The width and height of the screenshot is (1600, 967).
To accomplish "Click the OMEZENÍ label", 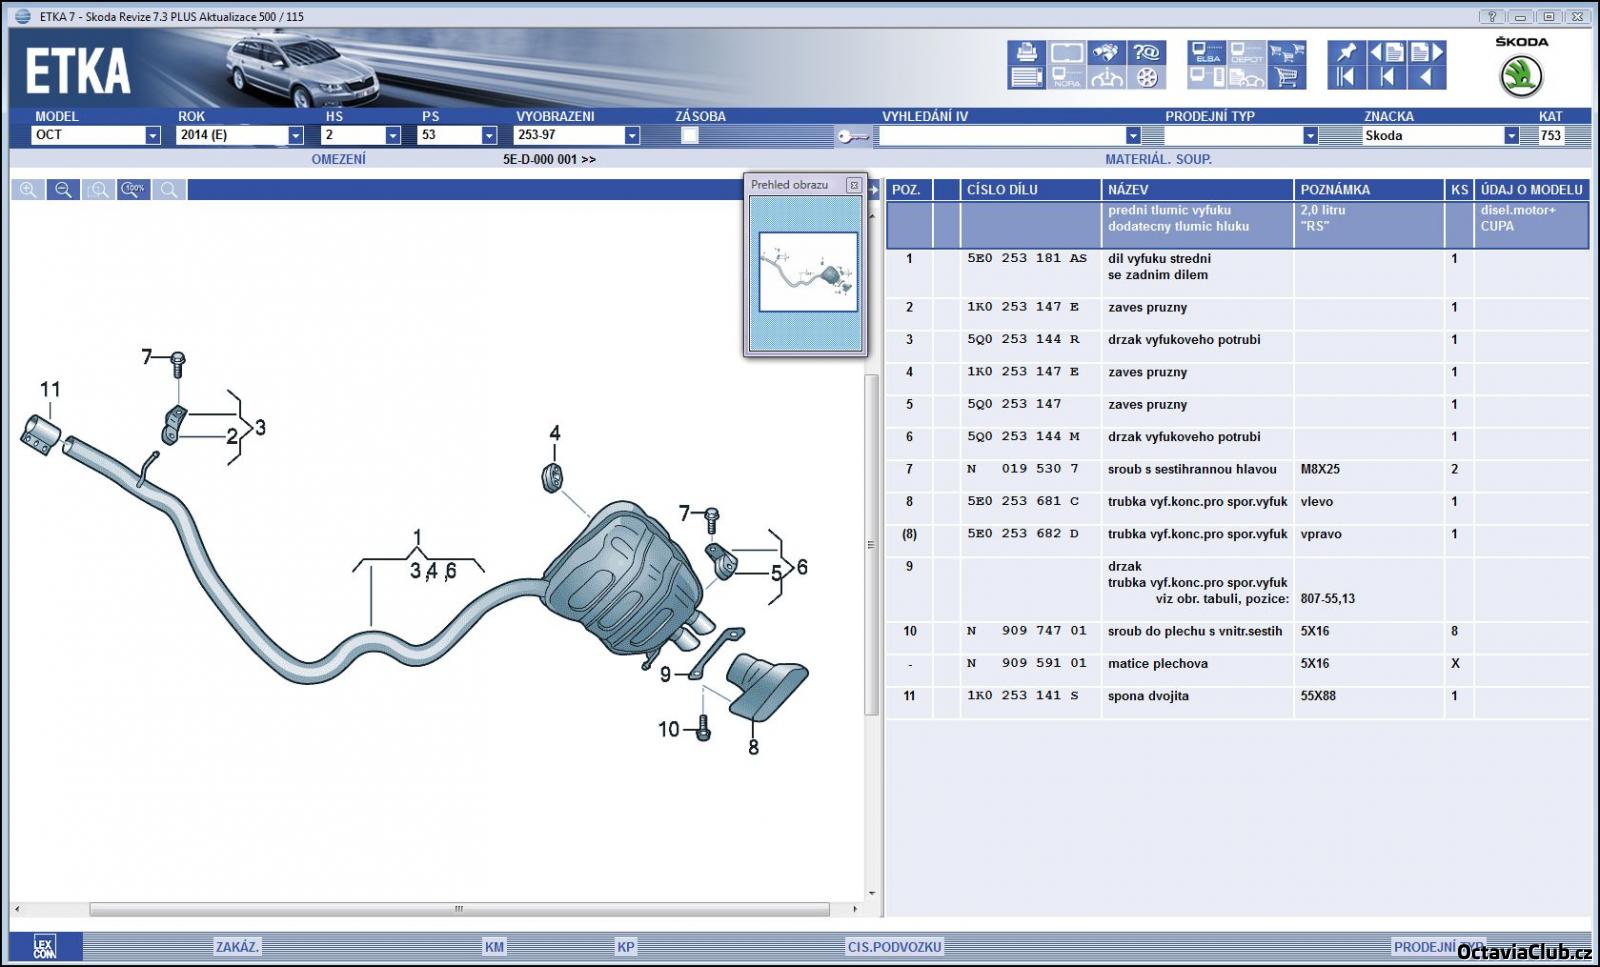I will coord(338,159).
